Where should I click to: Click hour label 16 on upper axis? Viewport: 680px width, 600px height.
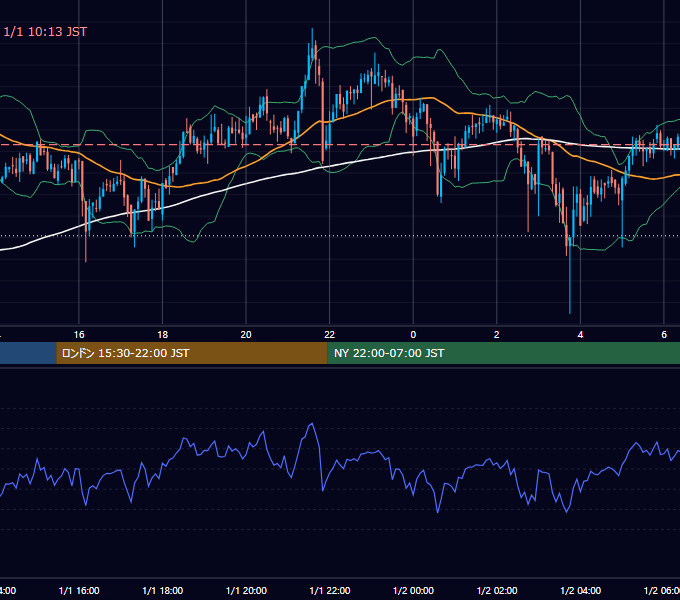(x=79, y=334)
